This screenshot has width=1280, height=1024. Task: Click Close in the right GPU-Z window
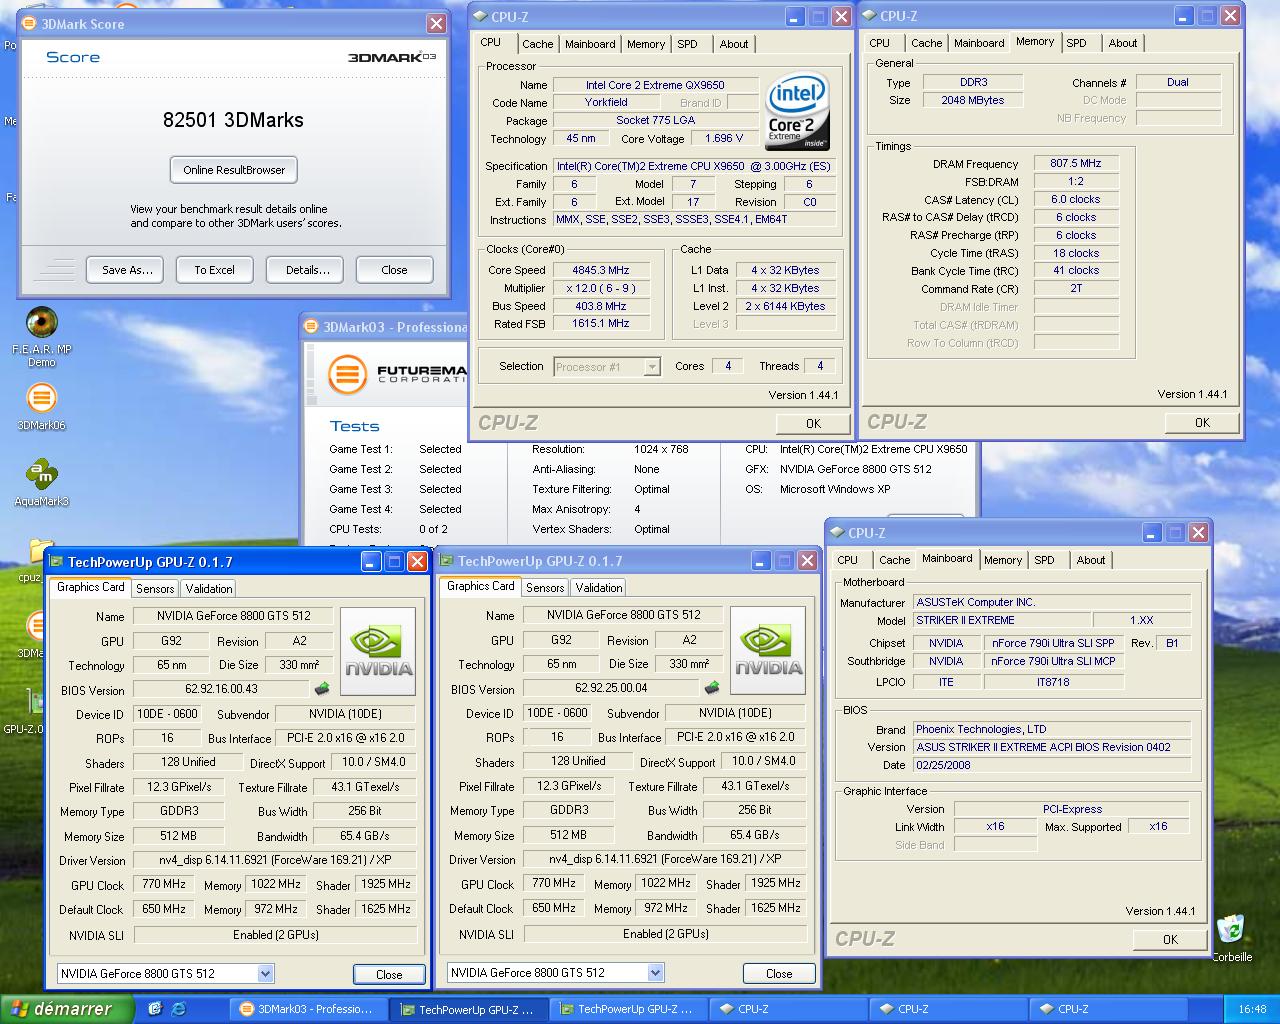coord(779,973)
